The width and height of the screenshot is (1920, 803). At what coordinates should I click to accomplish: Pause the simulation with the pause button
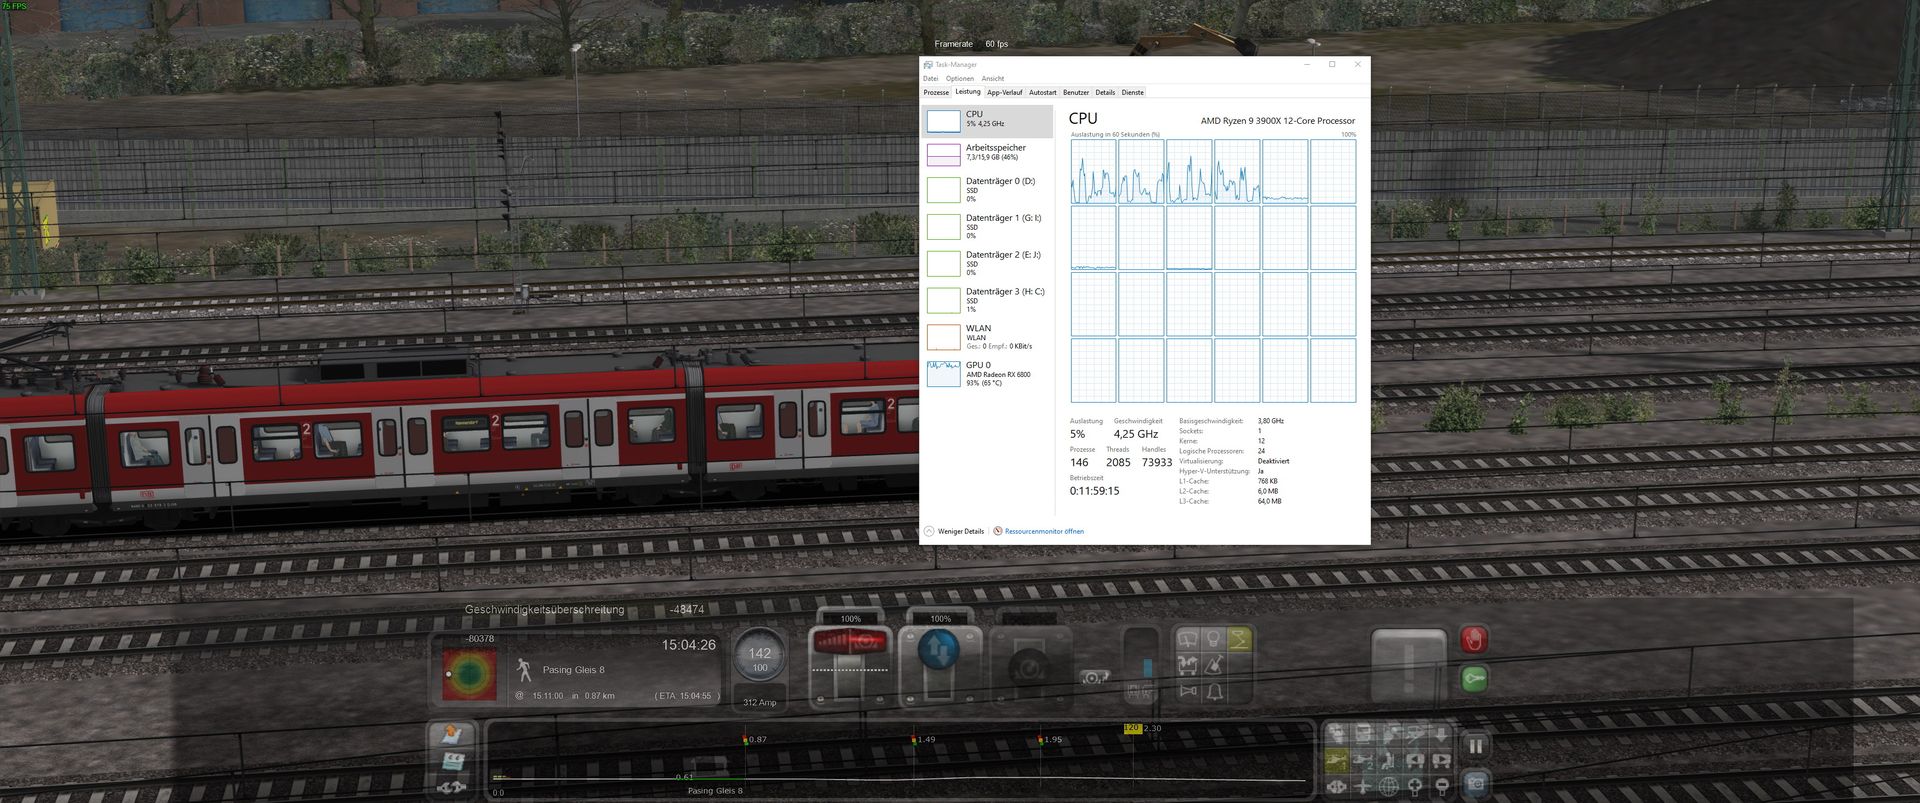click(1475, 746)
